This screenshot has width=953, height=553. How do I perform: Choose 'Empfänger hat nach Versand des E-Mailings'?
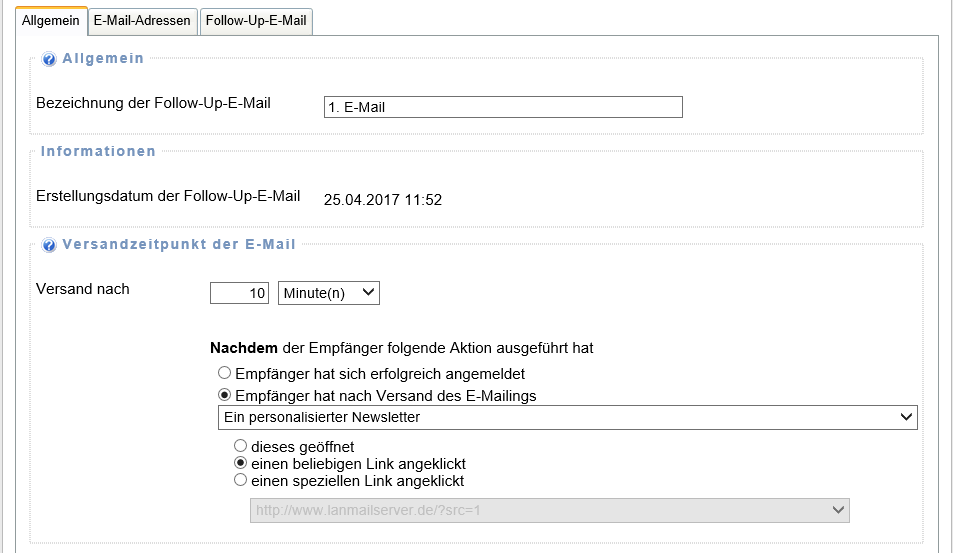pos(225,396)
